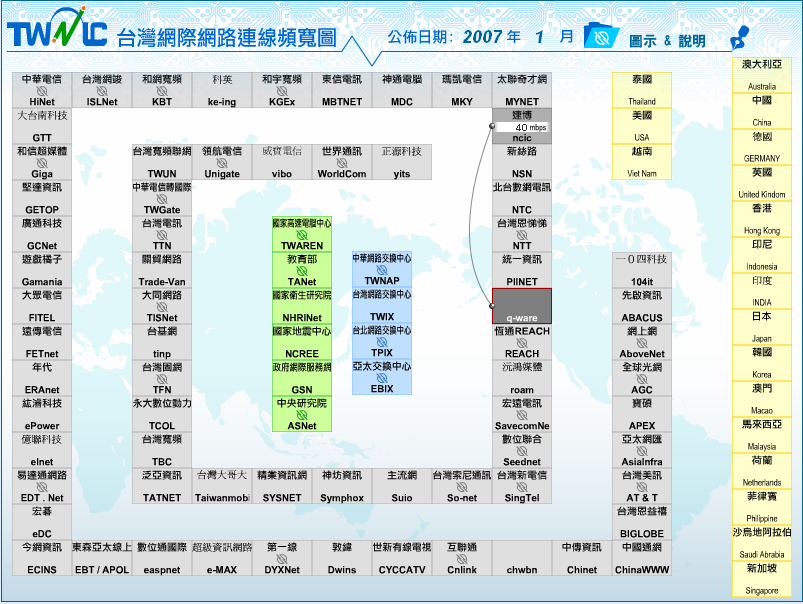
Task: Select the Korea country box
Action: 762,363
